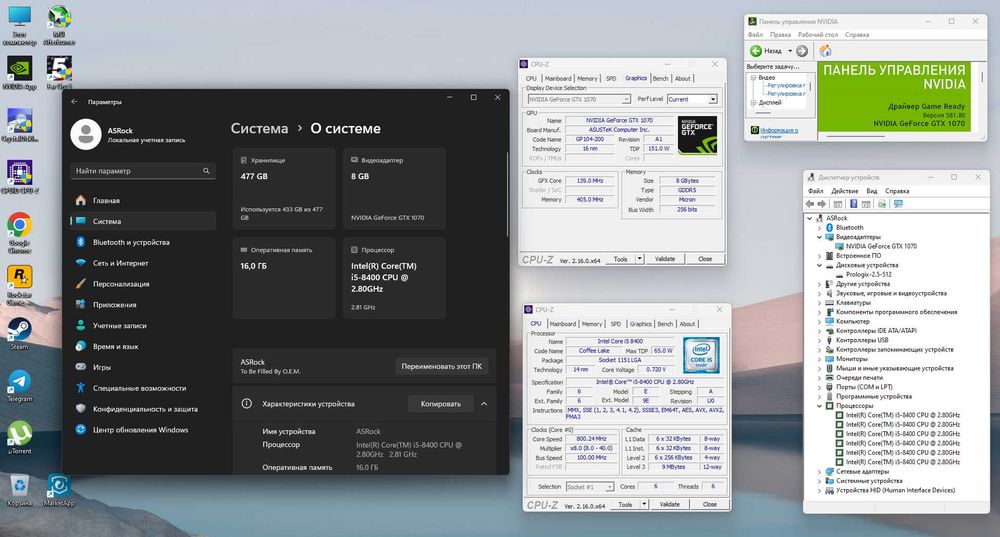
Task: Open Специальные возможности in Settings sidebar
Action: click(x=143, y=388)
